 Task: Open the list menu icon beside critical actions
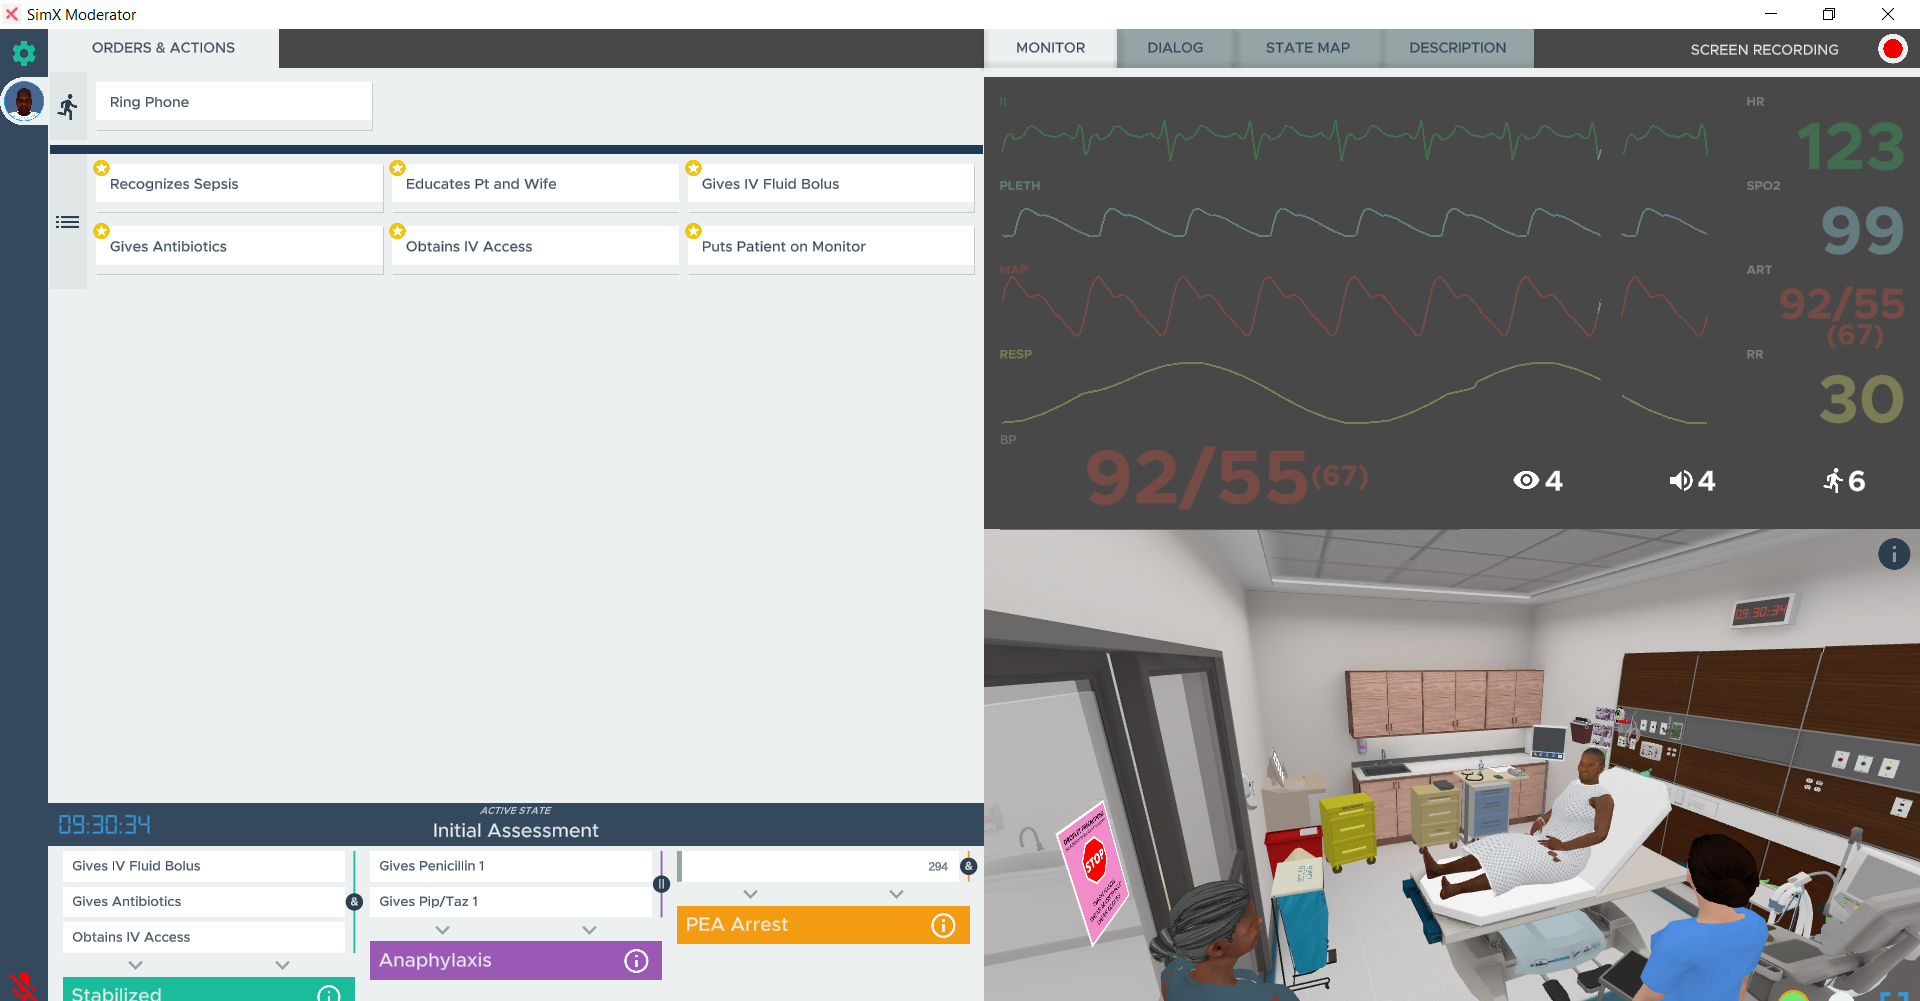pyautogui.click(x=67, y=222)
